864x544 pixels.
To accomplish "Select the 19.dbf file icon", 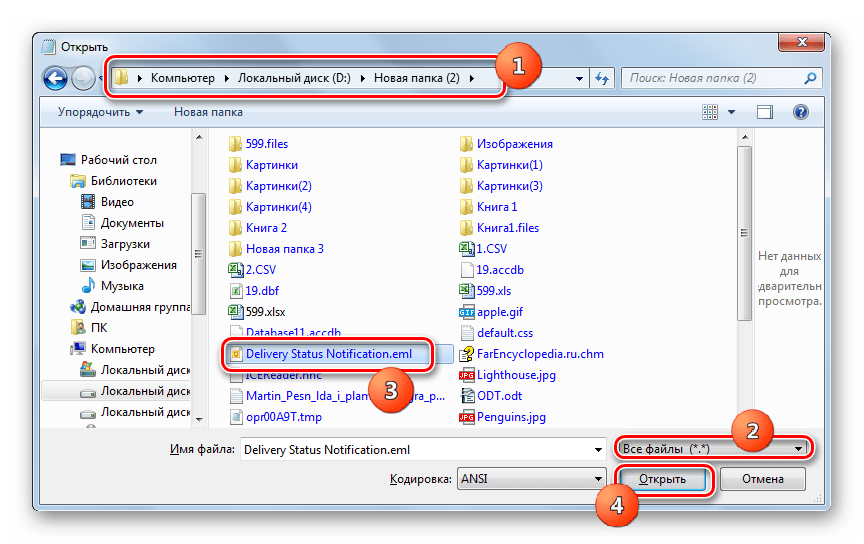I will [236, 290].
